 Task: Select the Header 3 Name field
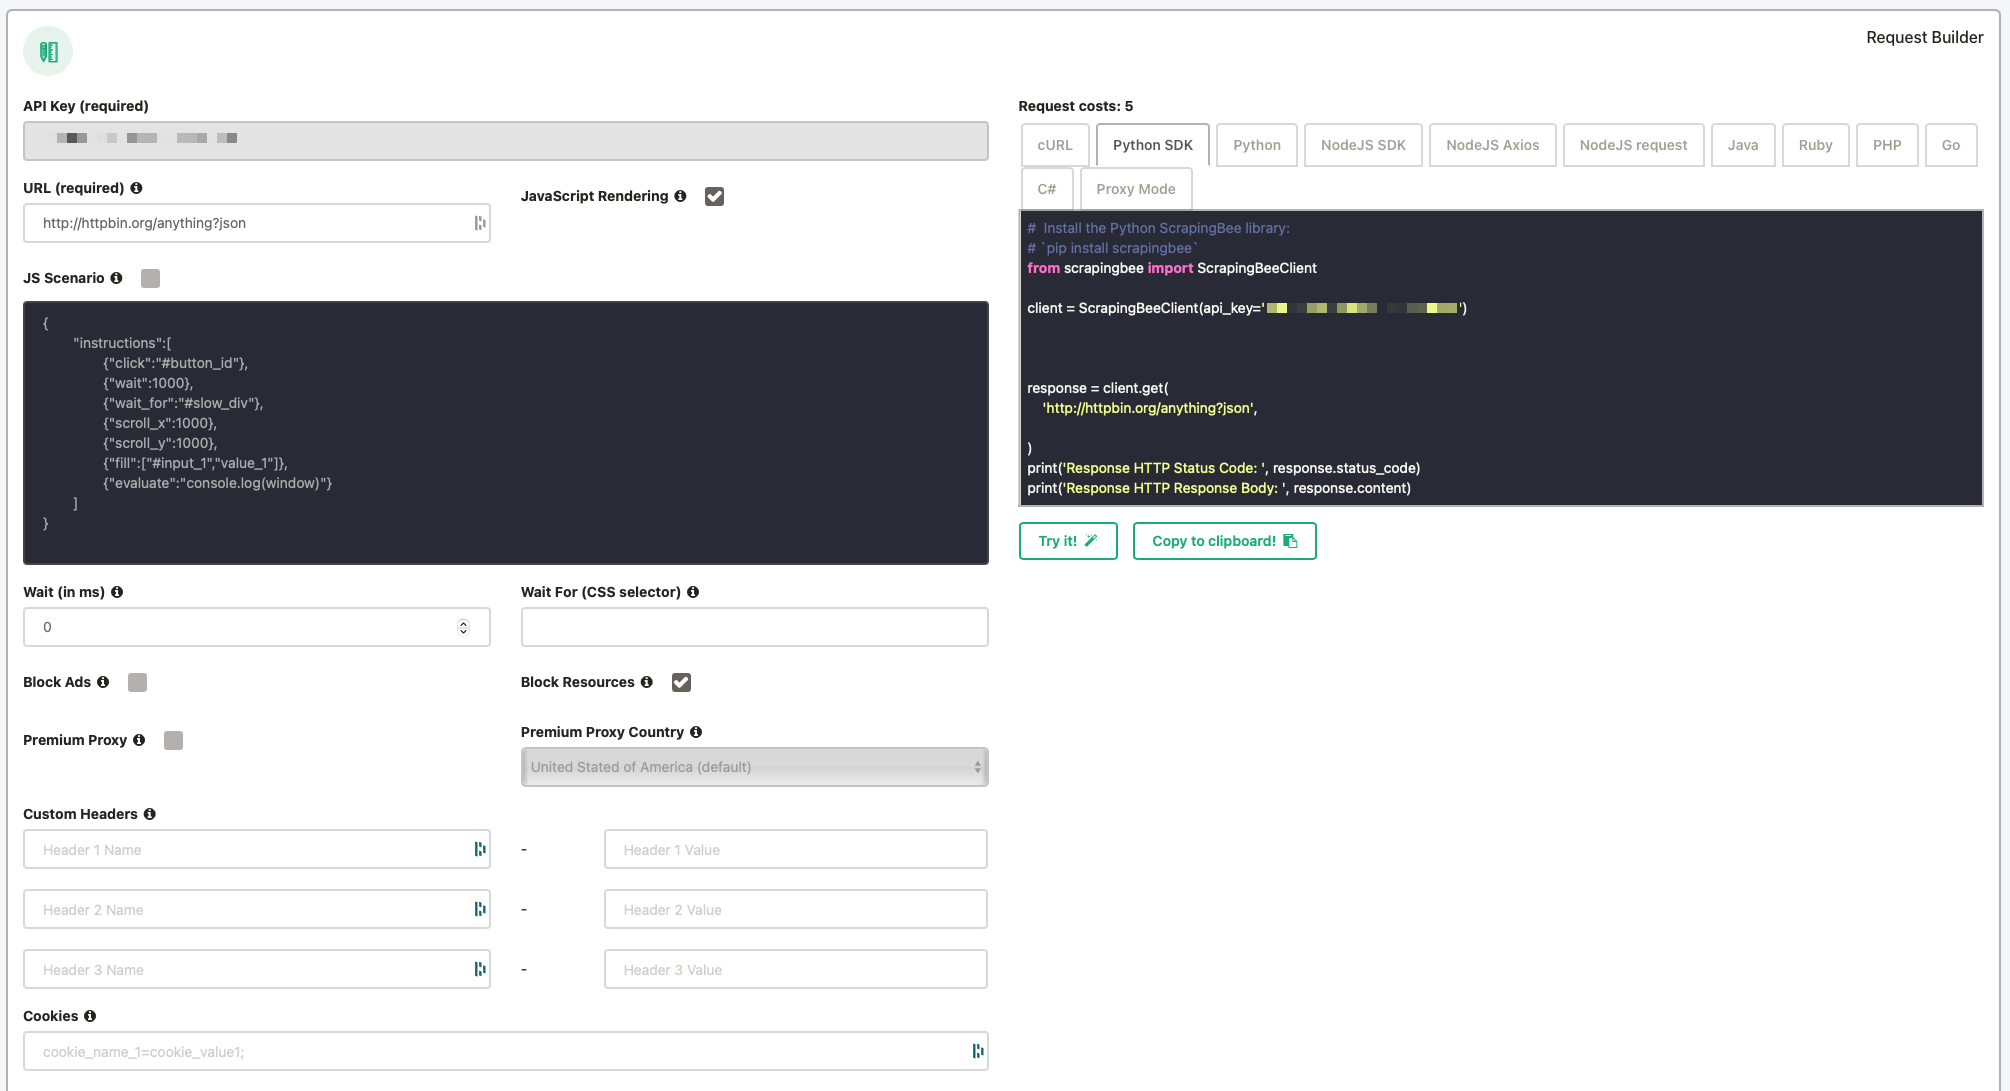point(256,969)
